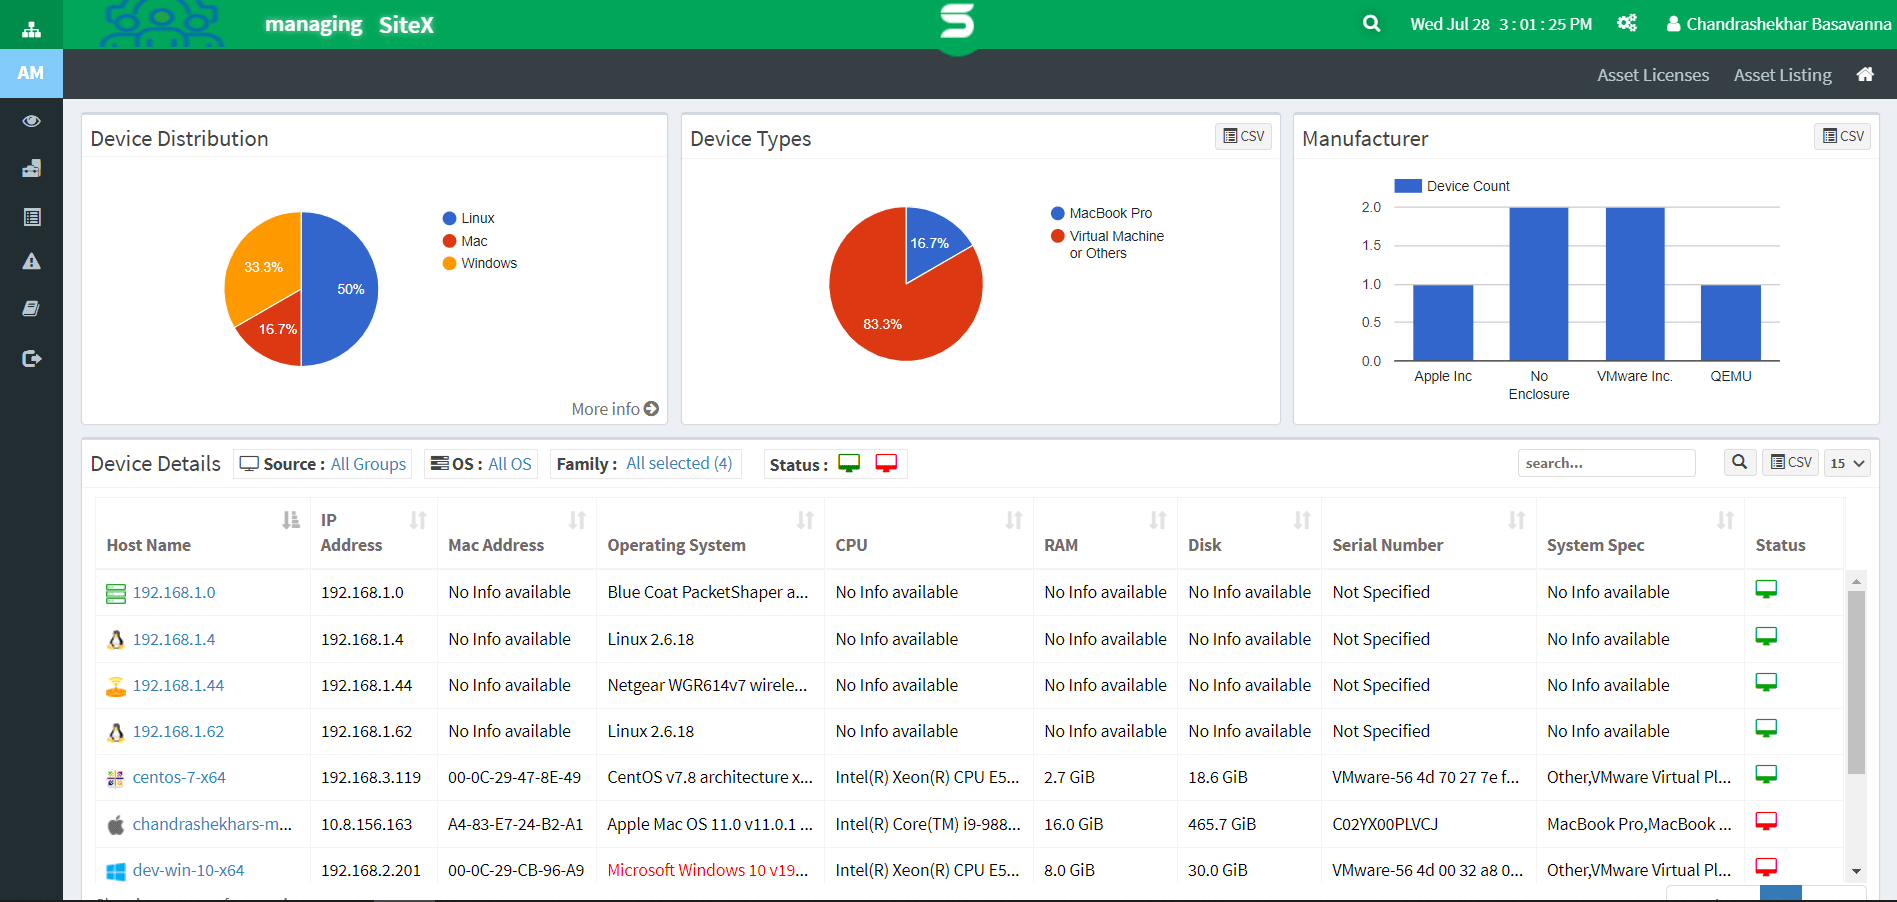The image size is (1897, 902).
Task: Focus the device search field
Action: point(1606,463)
